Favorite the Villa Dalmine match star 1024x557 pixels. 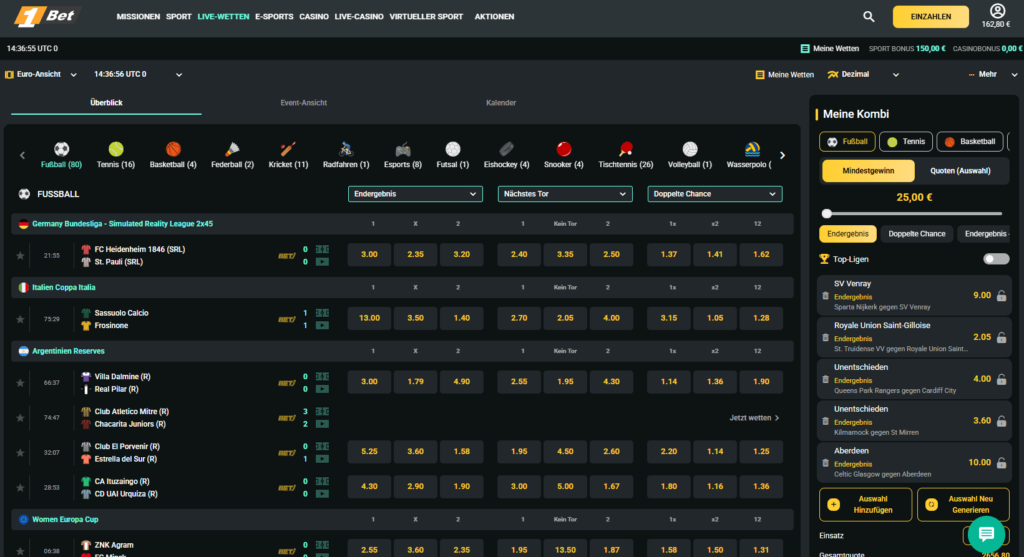click(x=20, y=383)
